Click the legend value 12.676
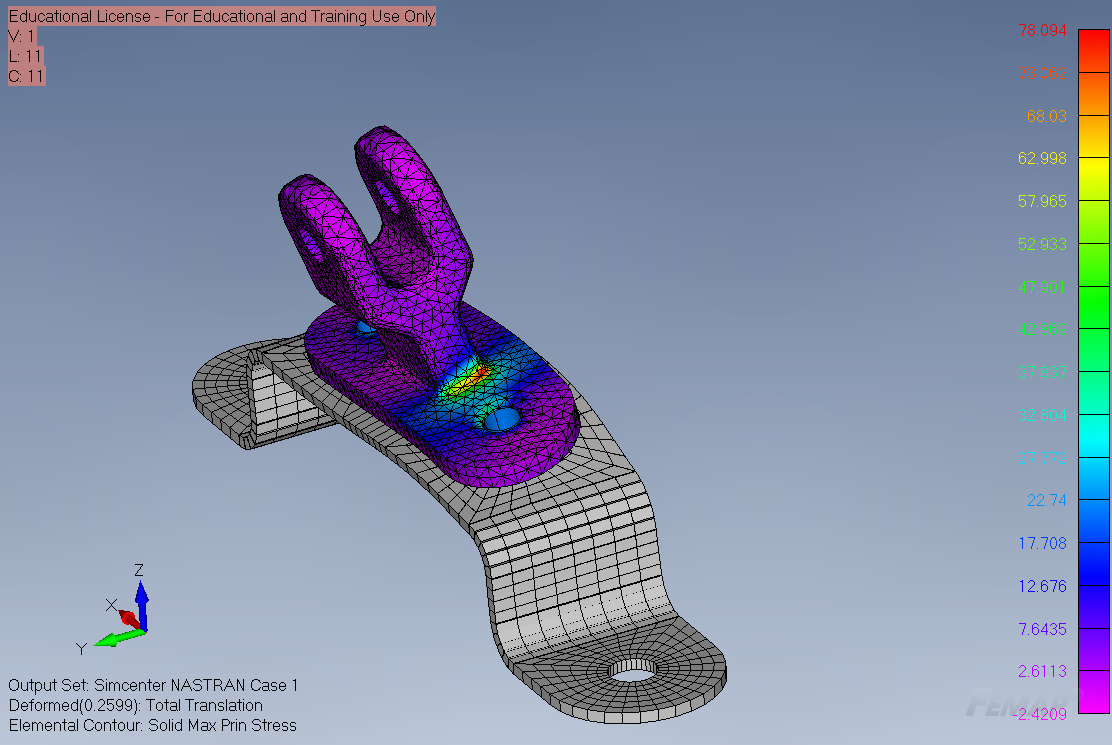This screenshot has width=1112, height=745. click(x=1042, y=586)
